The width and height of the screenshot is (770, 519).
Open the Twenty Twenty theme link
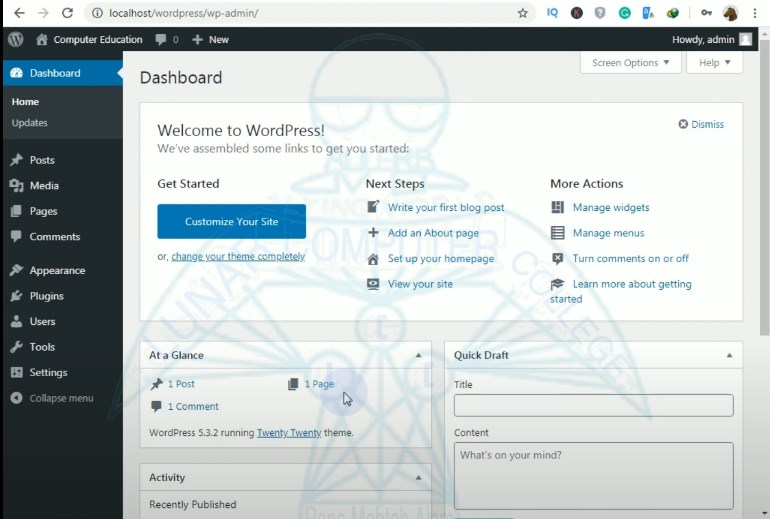coord(289,433)
